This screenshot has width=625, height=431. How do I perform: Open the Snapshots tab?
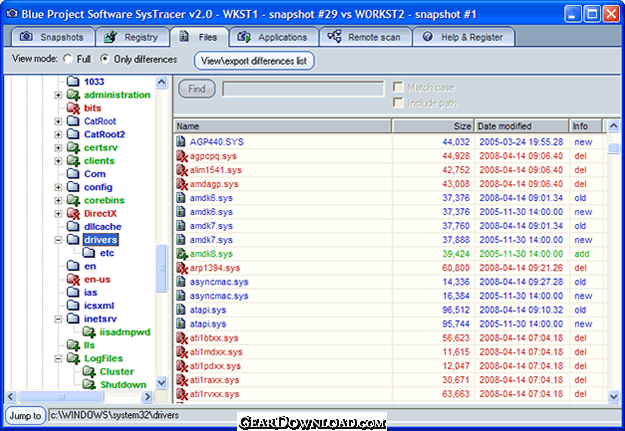(x=53, y=37)
